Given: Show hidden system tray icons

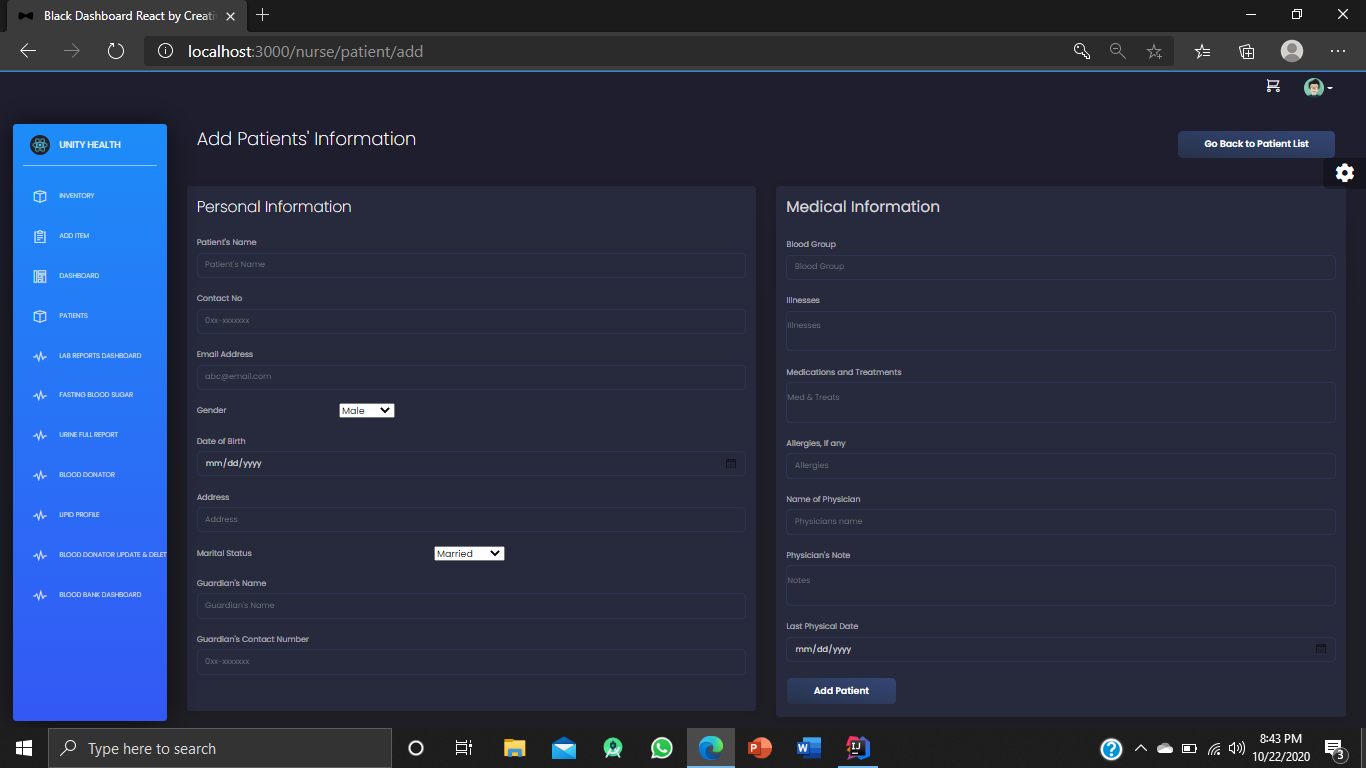Looking at the screenshot, I should coord(1140,748).
